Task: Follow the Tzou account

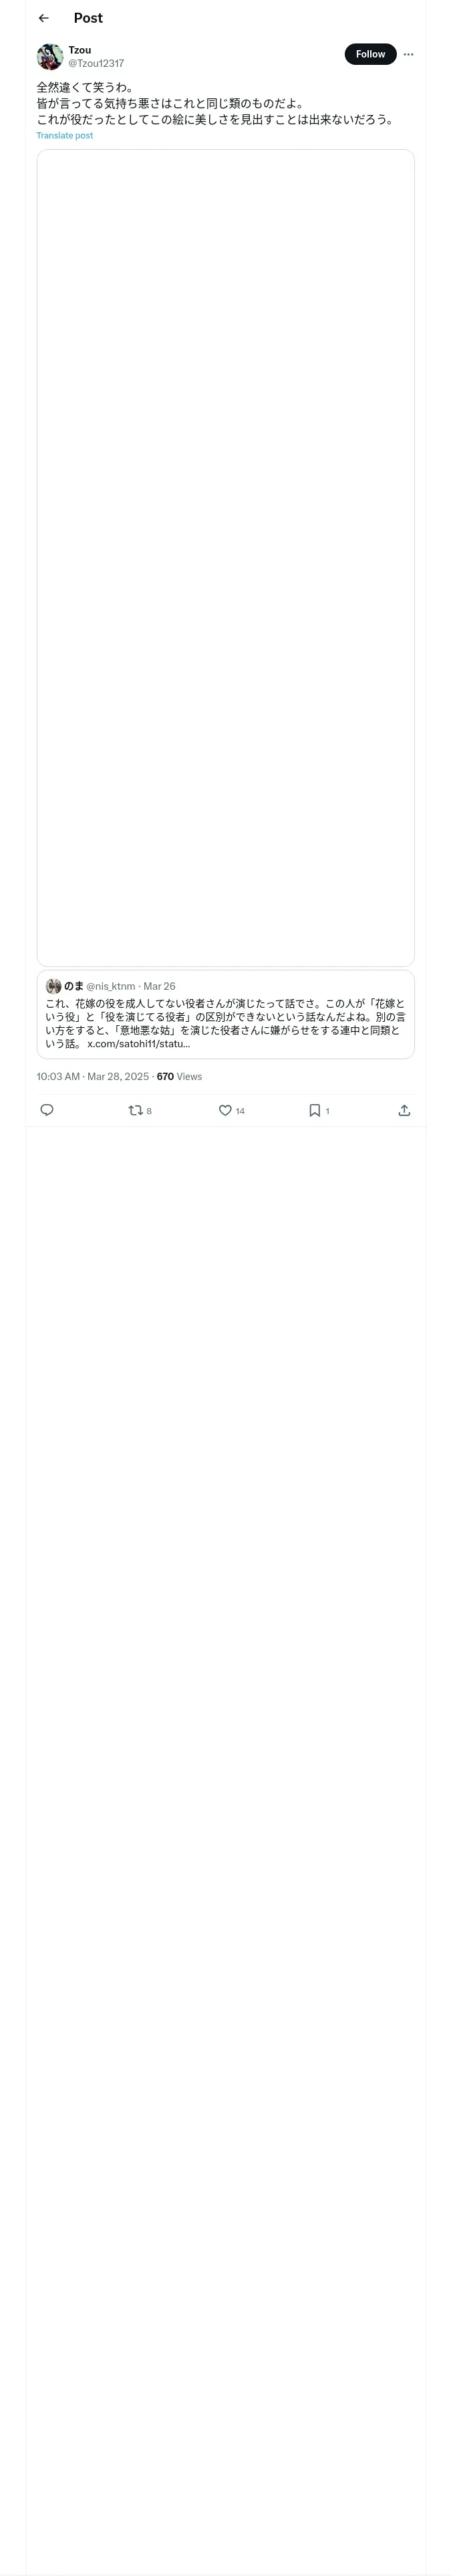Action: pyautogui.click(x=370, y=54)
